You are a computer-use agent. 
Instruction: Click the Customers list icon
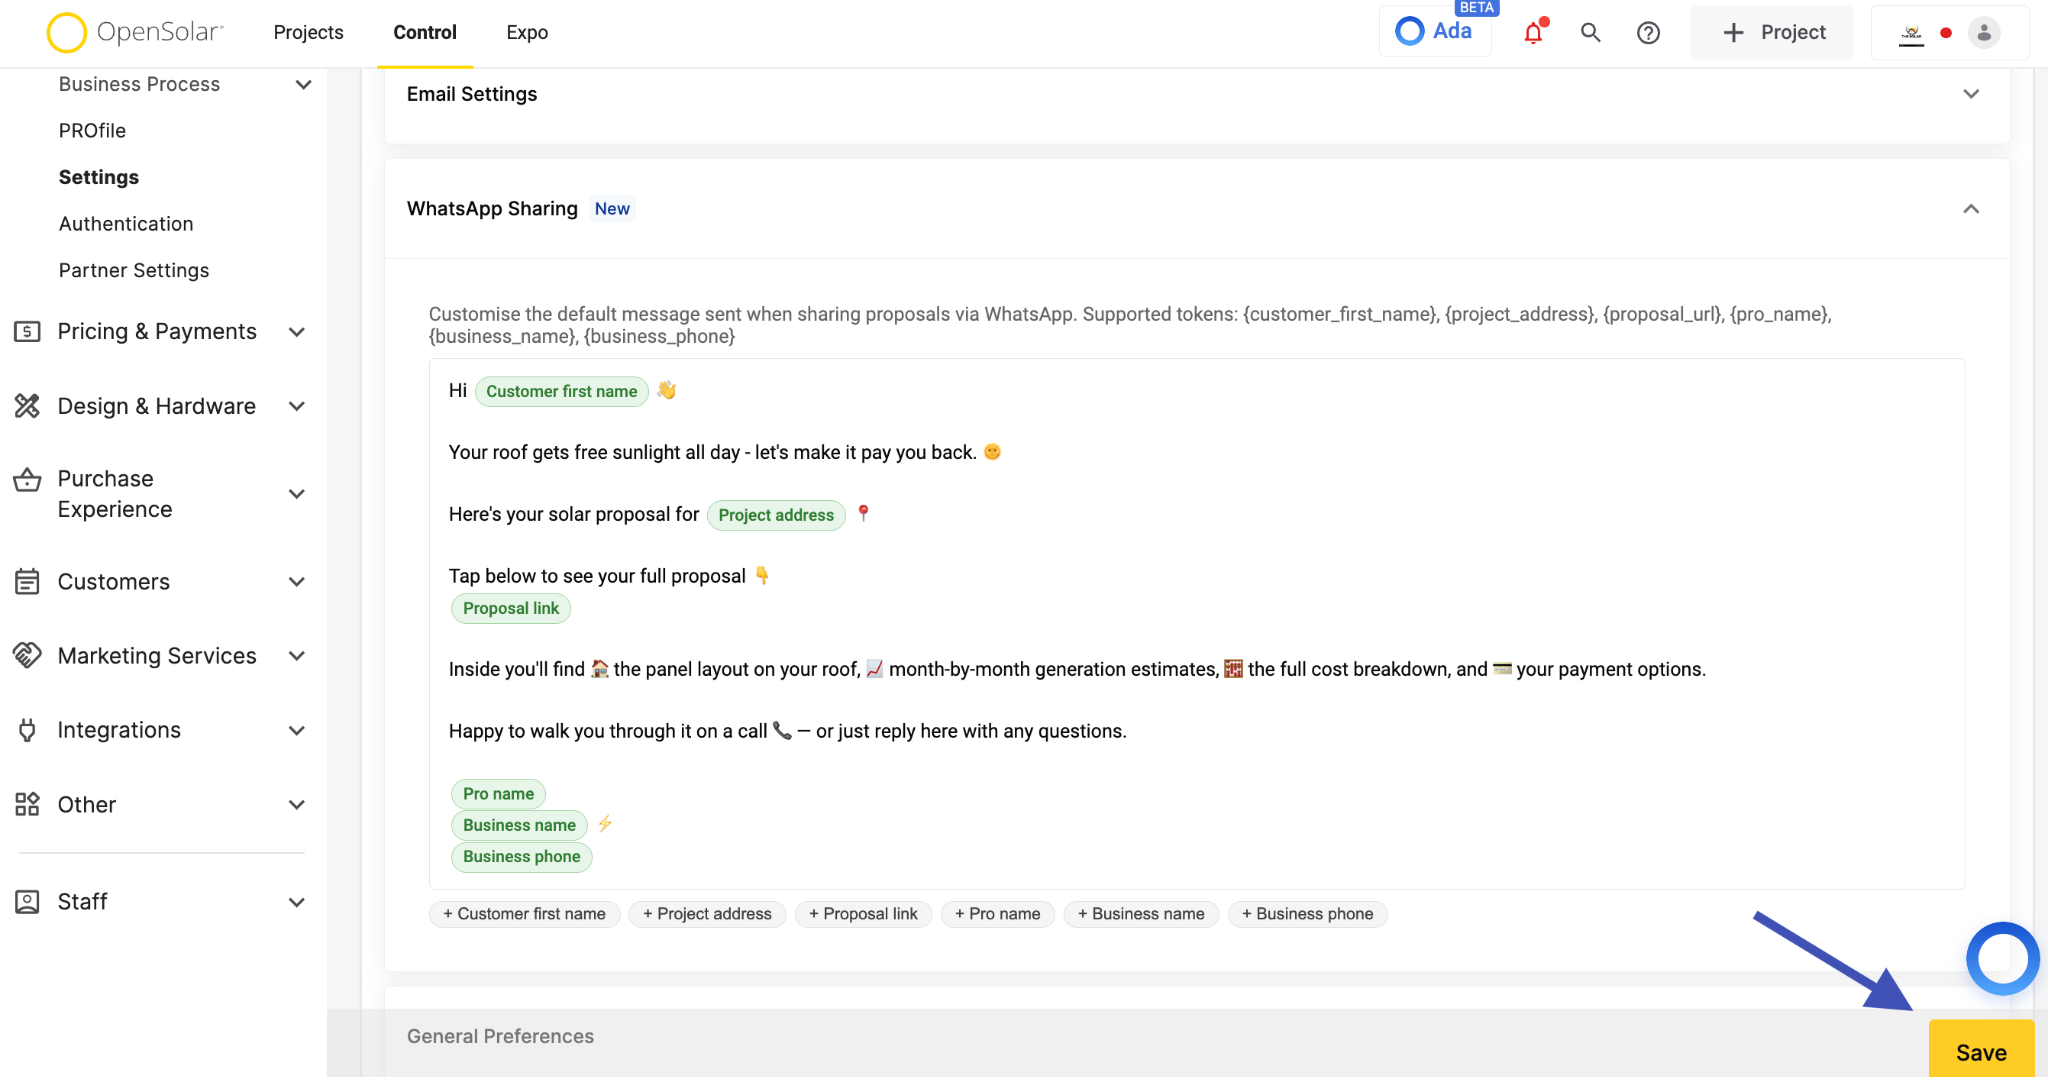[x=27, y=582]
